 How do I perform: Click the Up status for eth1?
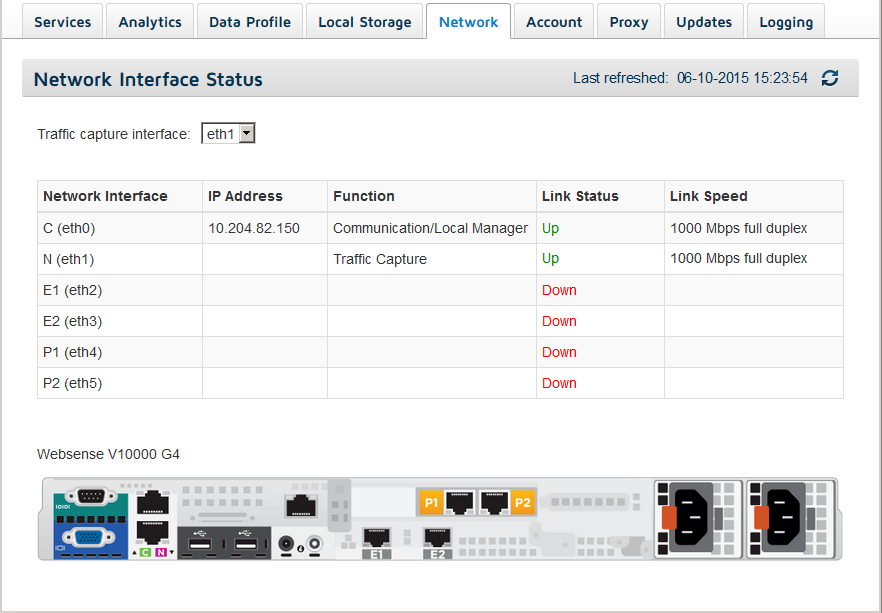point(550,259)
